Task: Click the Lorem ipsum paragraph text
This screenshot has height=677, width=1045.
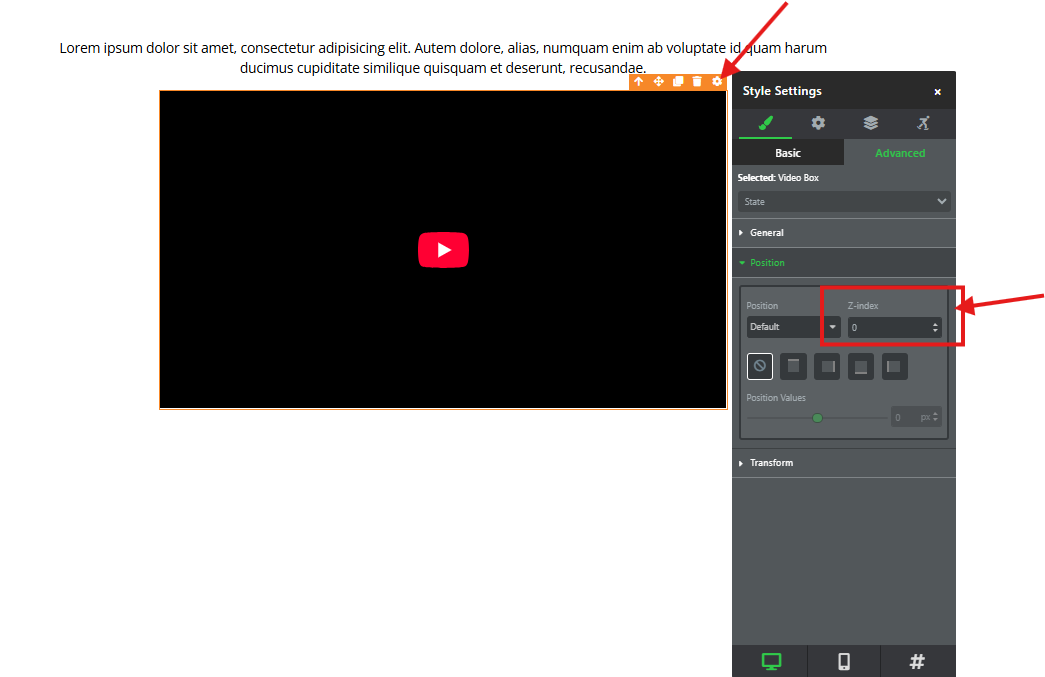Action: (x=443, y=57)
